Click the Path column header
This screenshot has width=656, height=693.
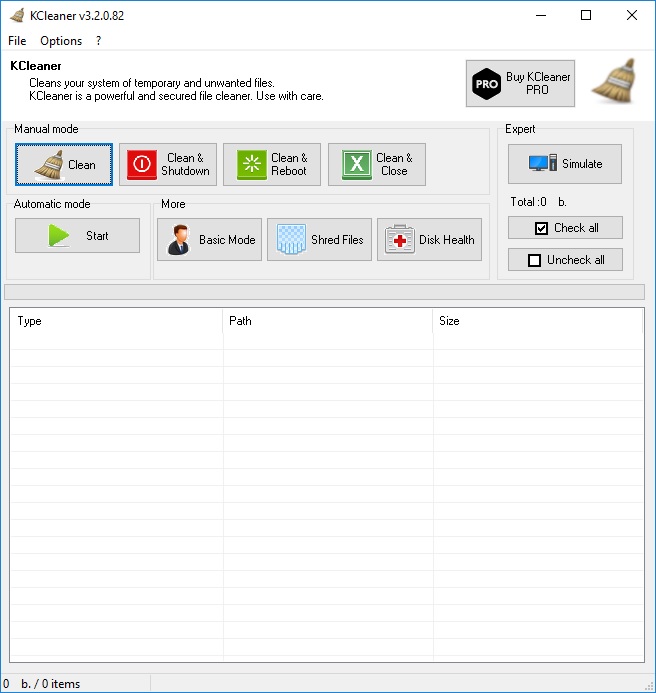pos(328,321)
